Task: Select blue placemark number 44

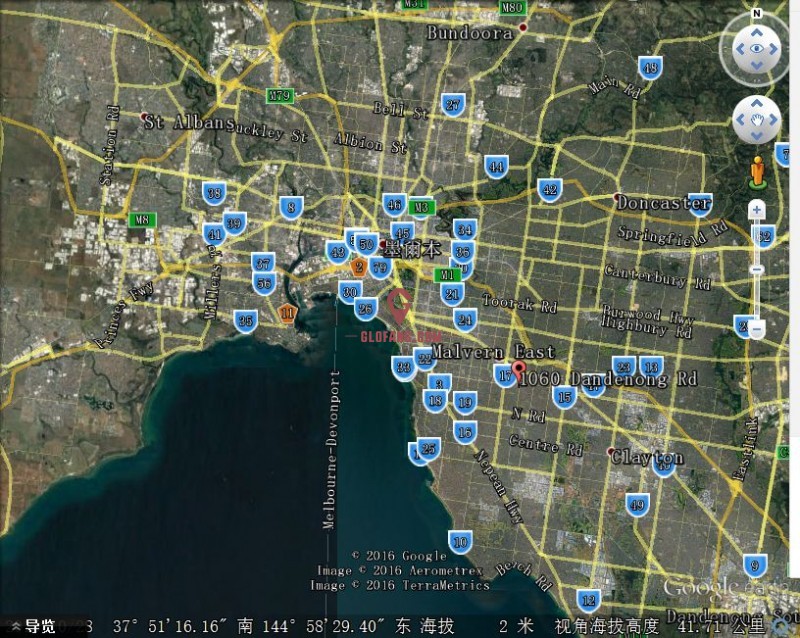Action: coord(496,166)
